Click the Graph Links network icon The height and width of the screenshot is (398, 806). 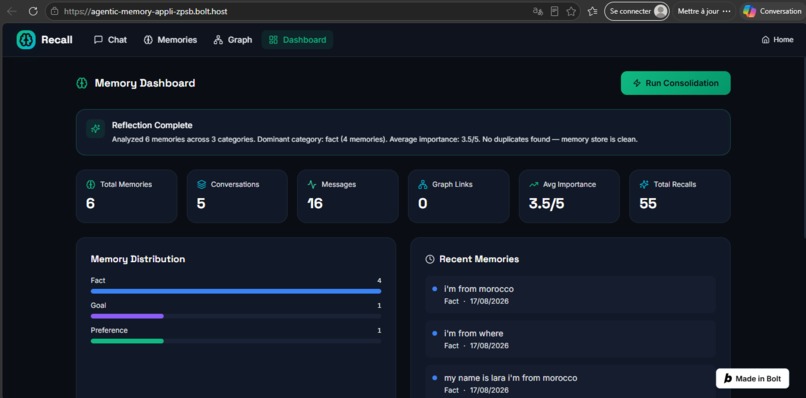coord(423,184)
